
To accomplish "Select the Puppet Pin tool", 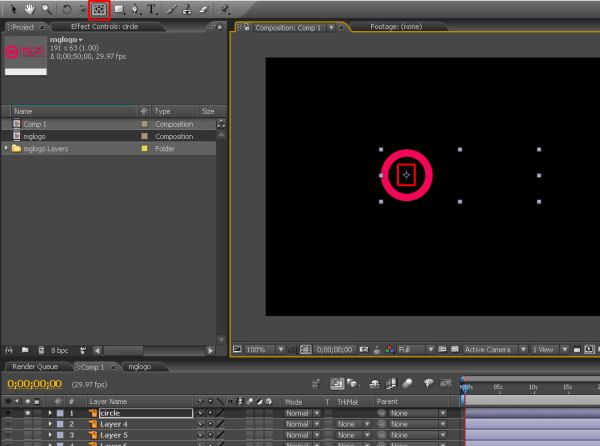I will pos(224,10).
